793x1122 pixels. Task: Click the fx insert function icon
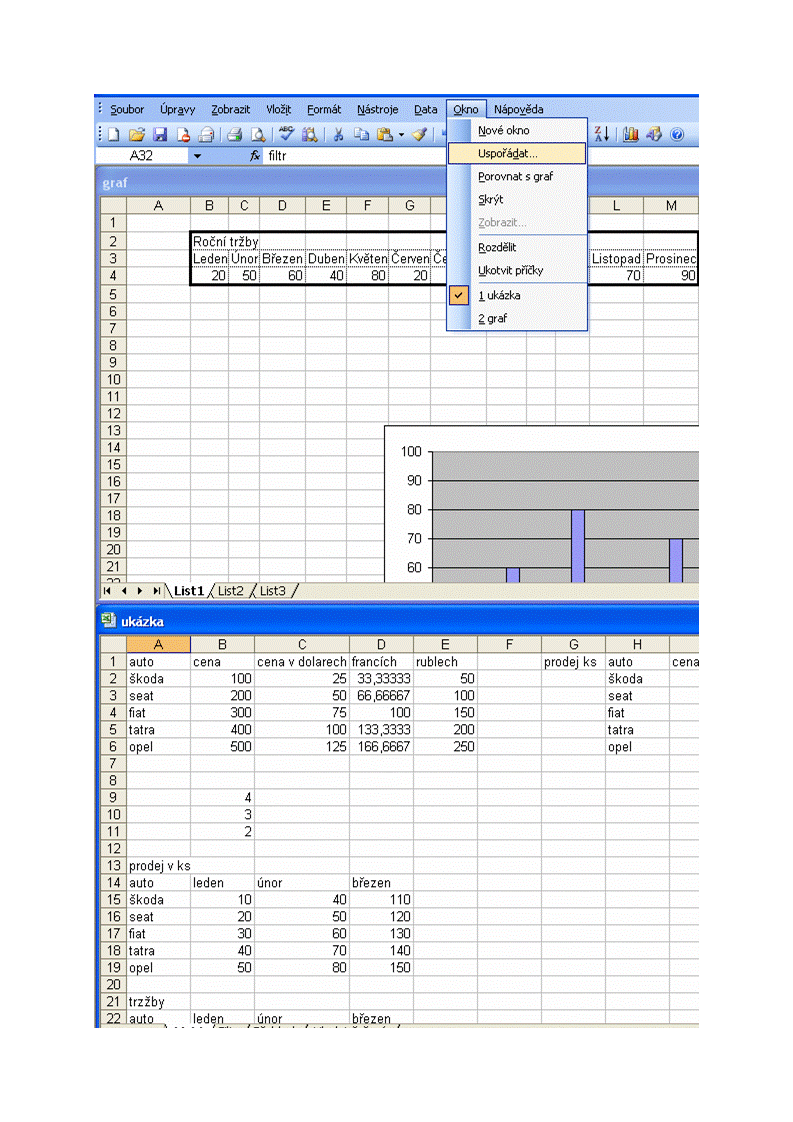point(255,155)
